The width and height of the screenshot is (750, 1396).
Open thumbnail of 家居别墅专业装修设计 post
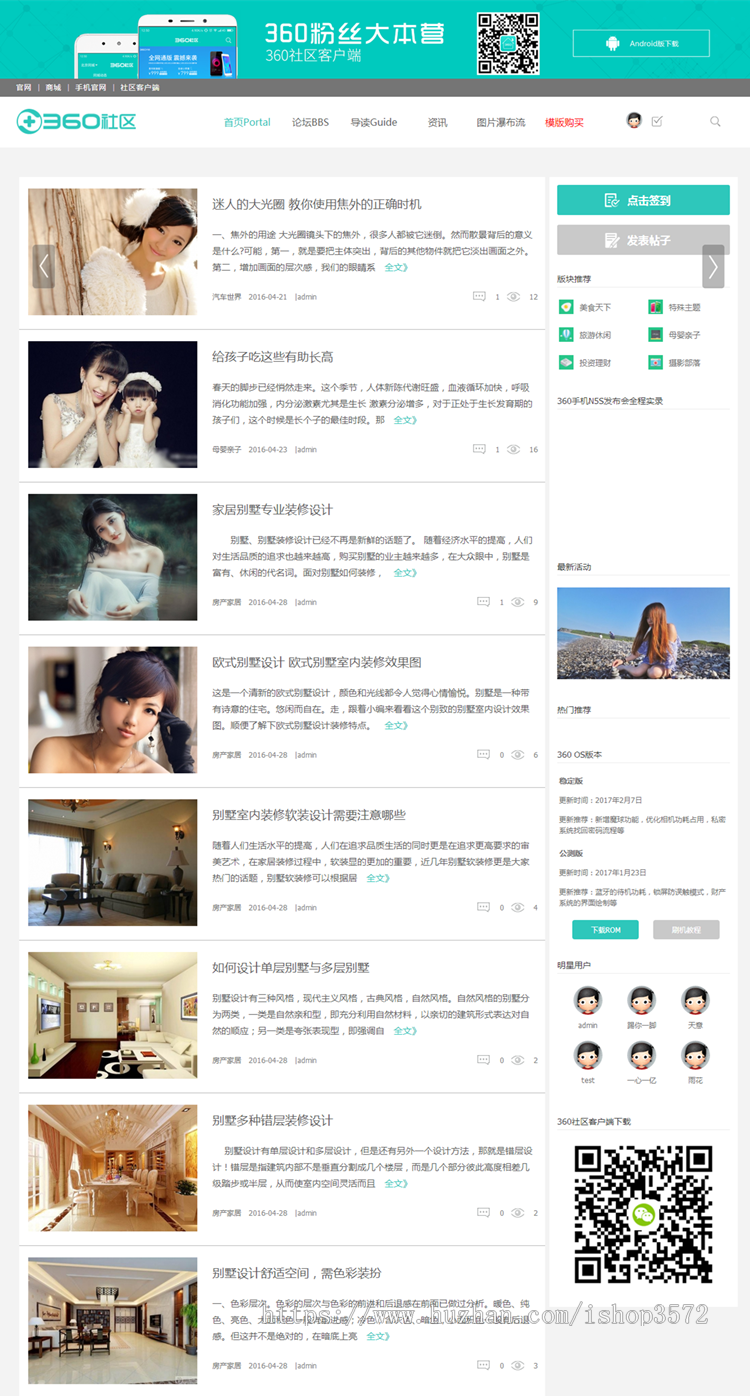pyautogui.click(x=113, y=557)
